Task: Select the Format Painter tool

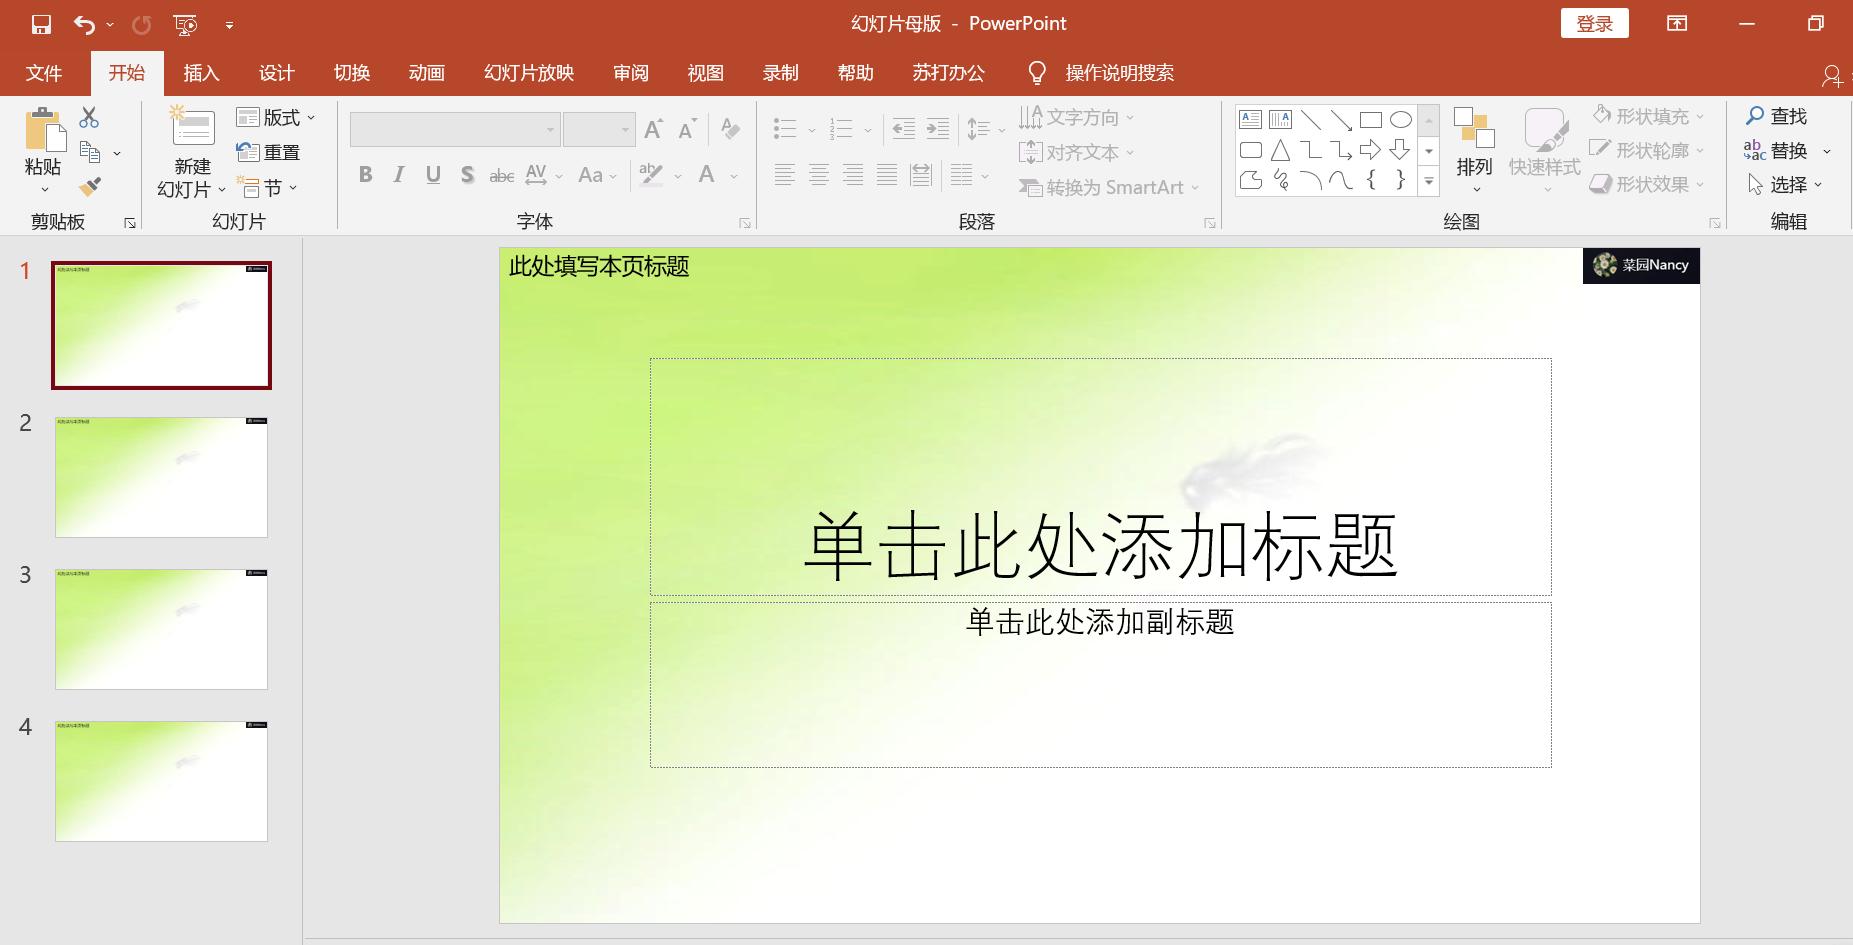Action: [89, 186]
